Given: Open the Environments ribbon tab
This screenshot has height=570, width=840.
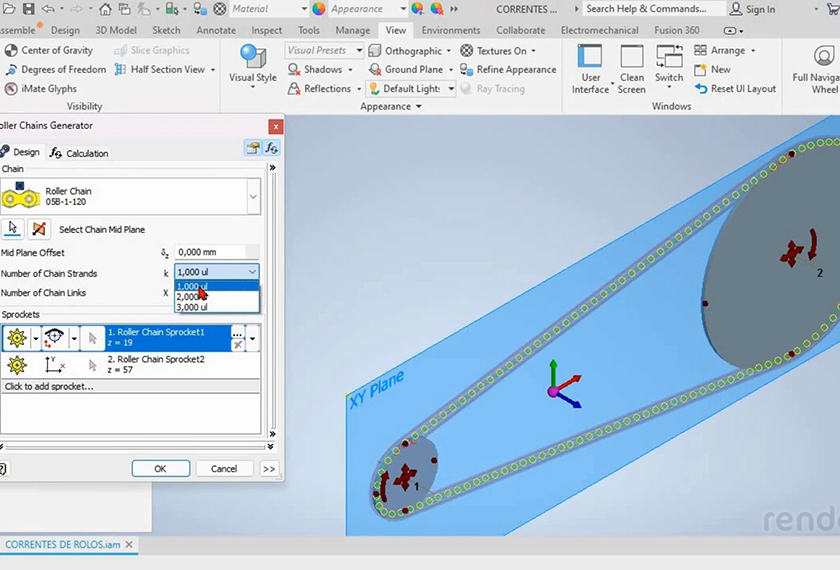Looking at the screenshot, I should coord(450,30).
